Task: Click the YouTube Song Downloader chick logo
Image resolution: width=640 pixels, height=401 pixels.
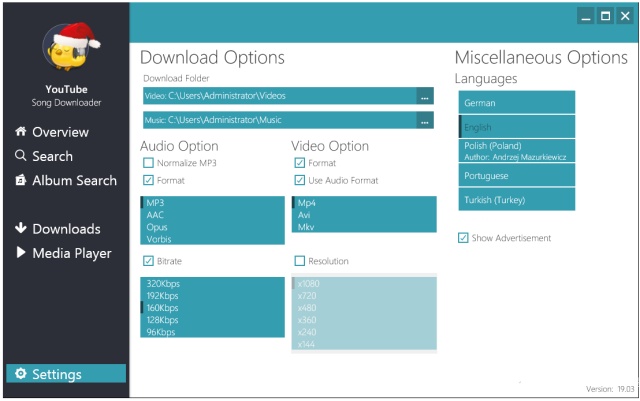Action: (x=65, y=48)
